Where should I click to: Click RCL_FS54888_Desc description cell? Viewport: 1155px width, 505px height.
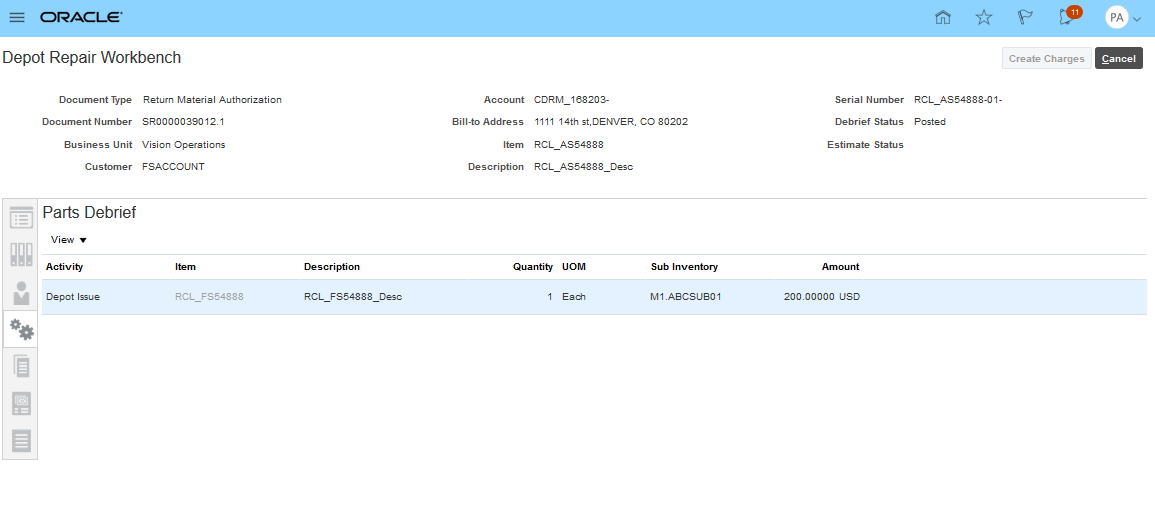pyautogui.click(x=353, y=297)
